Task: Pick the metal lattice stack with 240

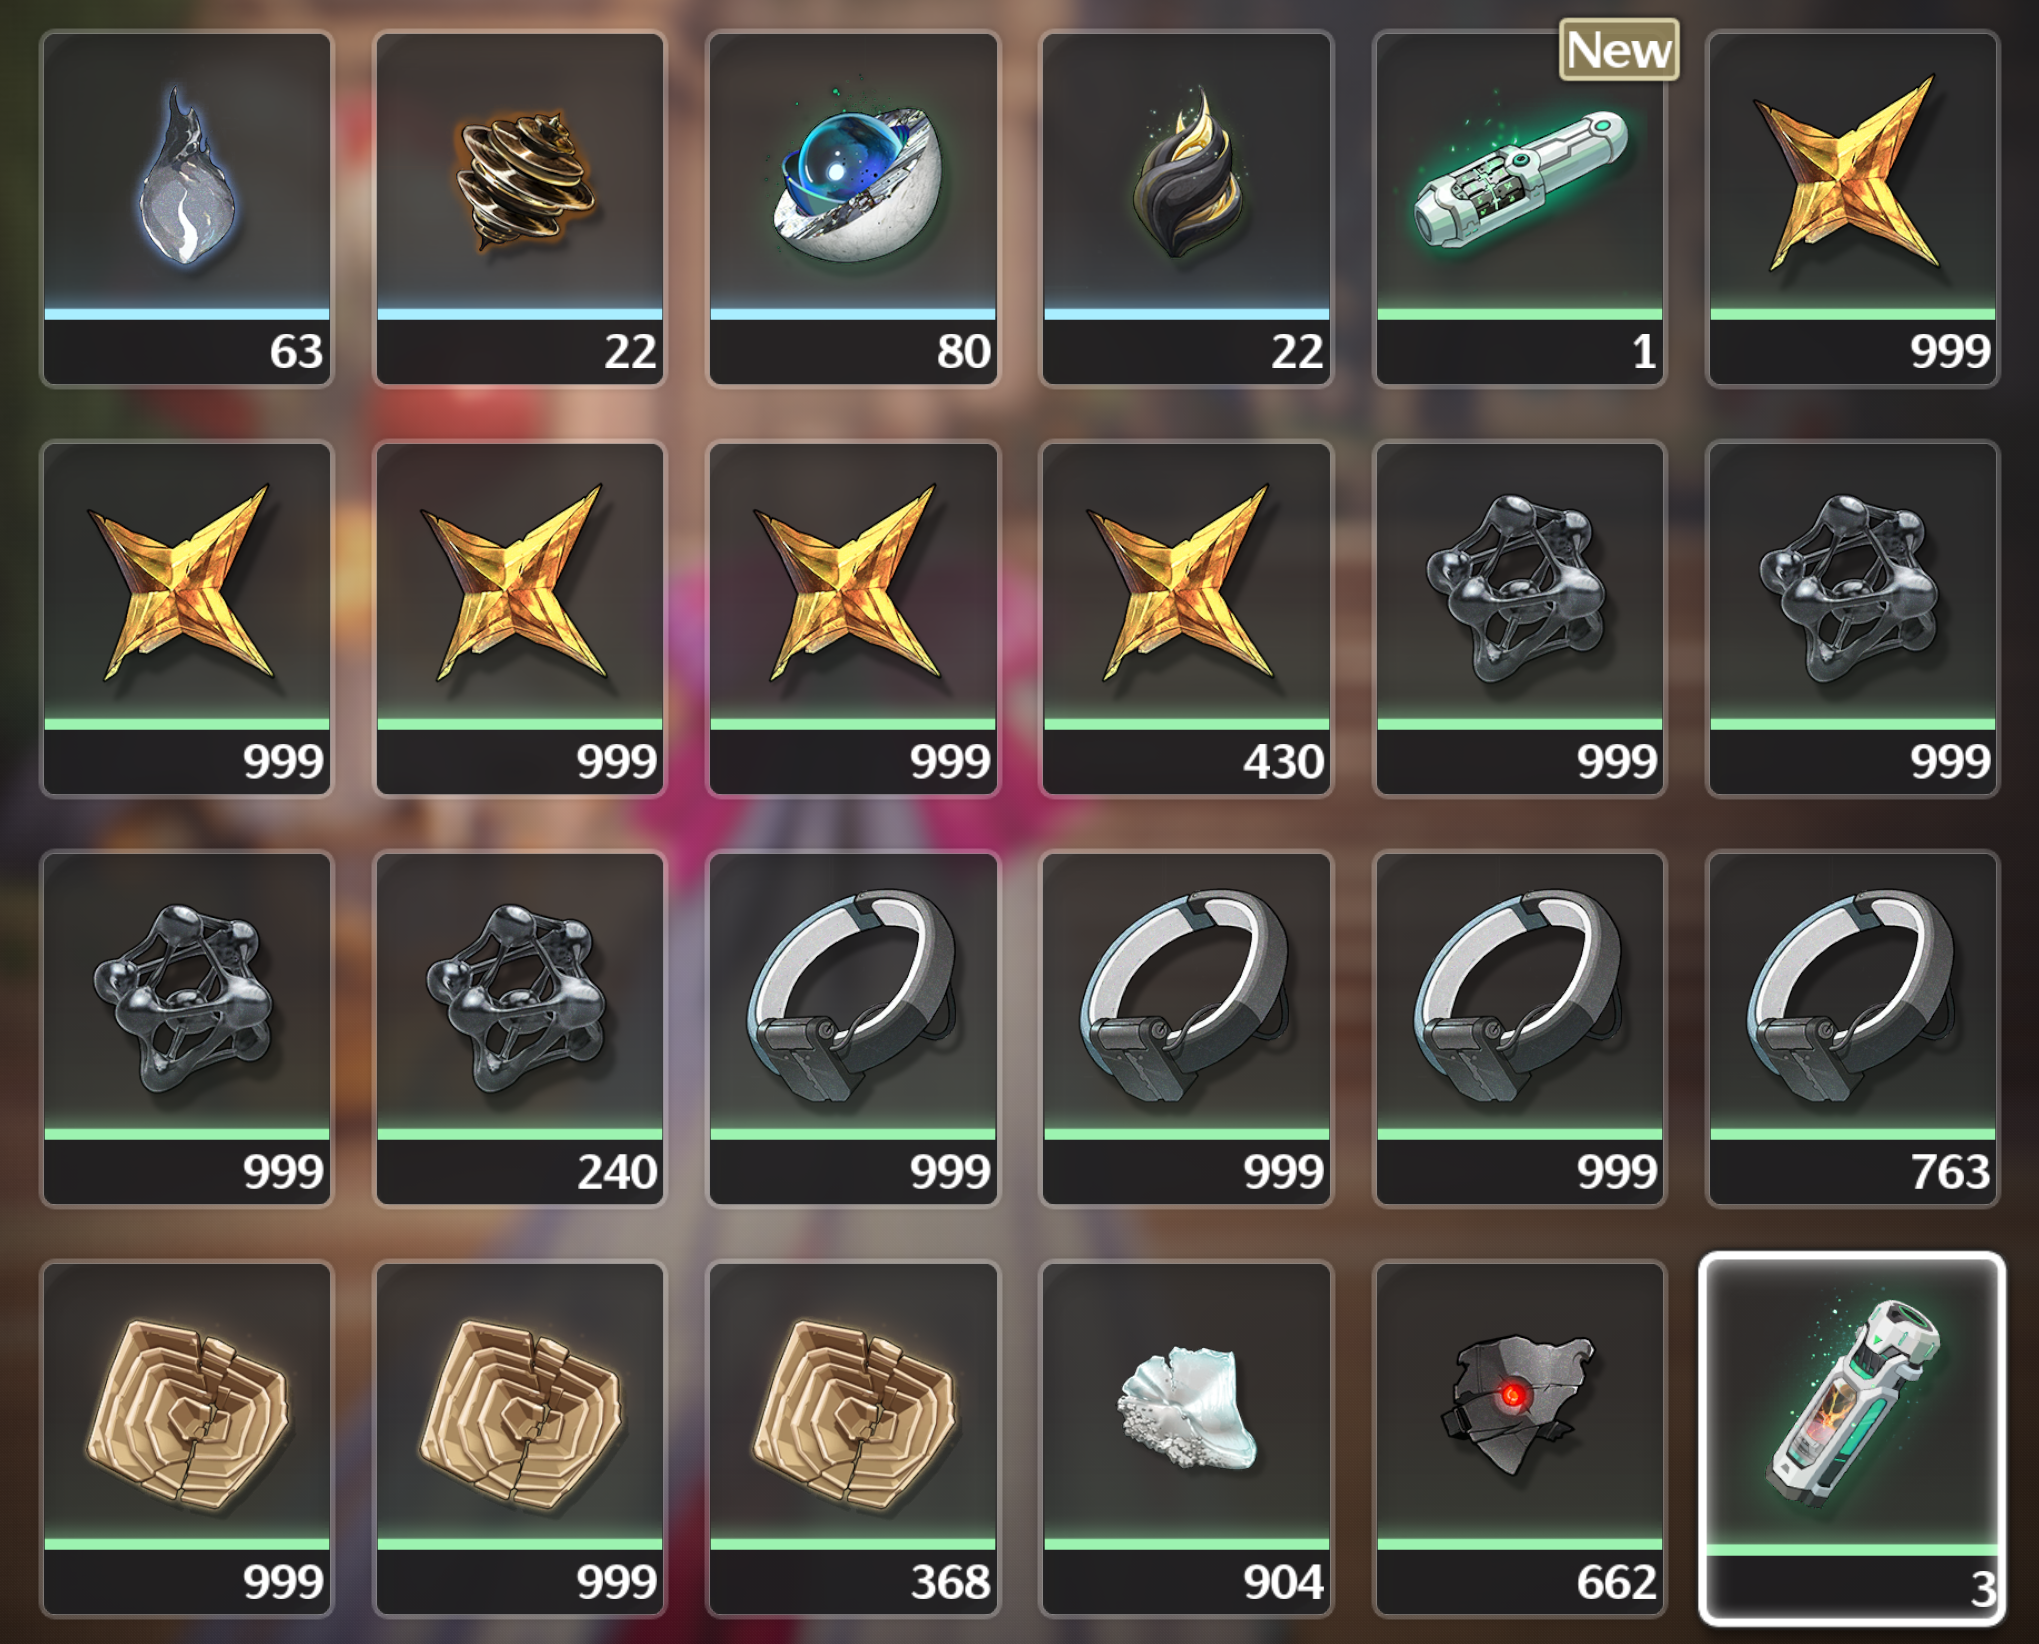Action: [x=520, y=1029]
